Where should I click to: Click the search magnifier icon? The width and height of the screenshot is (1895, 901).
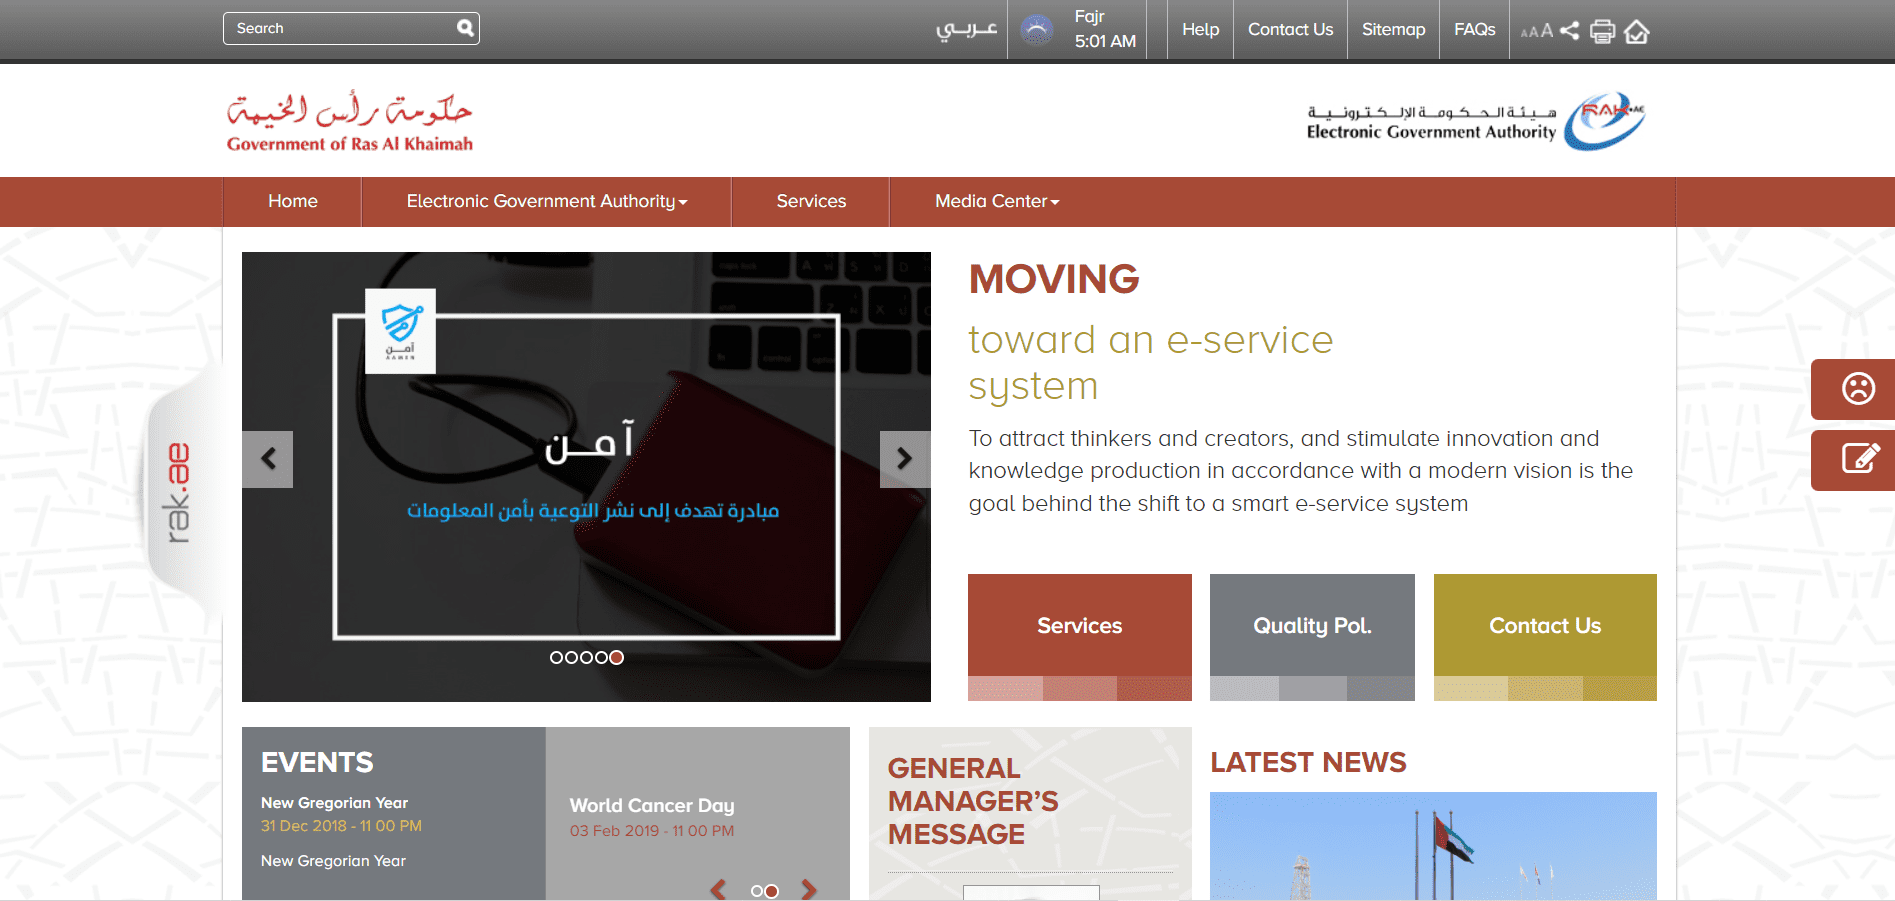(x=465, y=28)
